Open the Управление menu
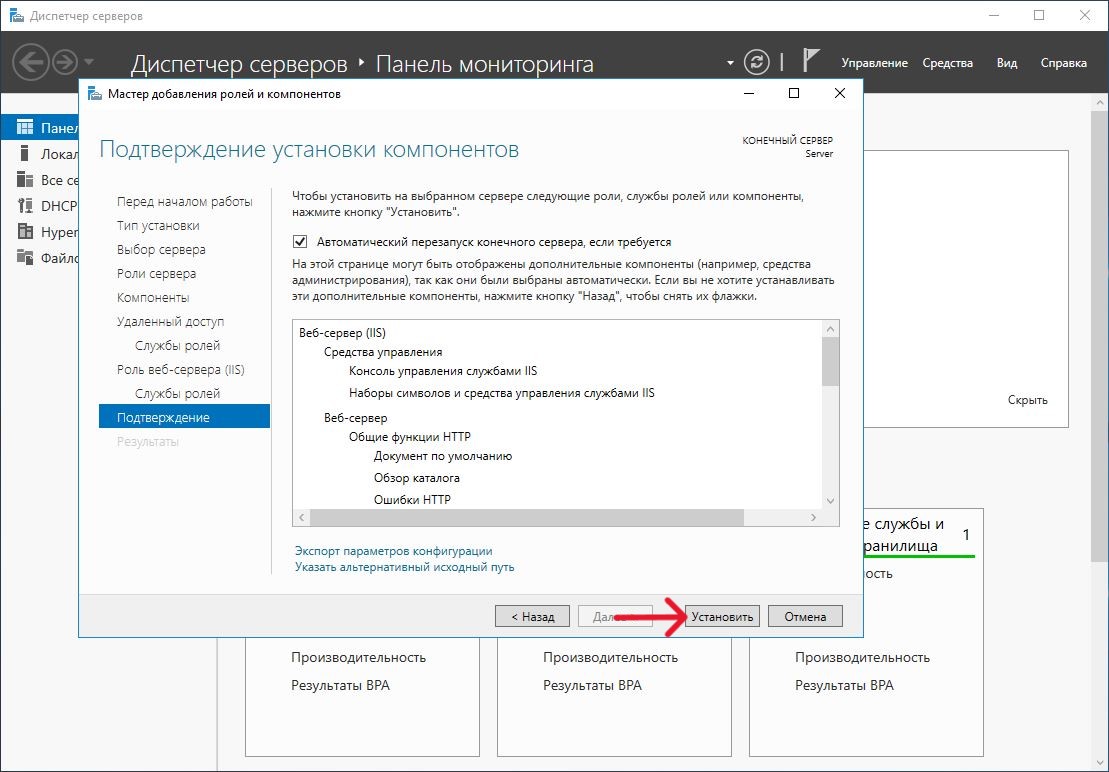 pos(874,63)
